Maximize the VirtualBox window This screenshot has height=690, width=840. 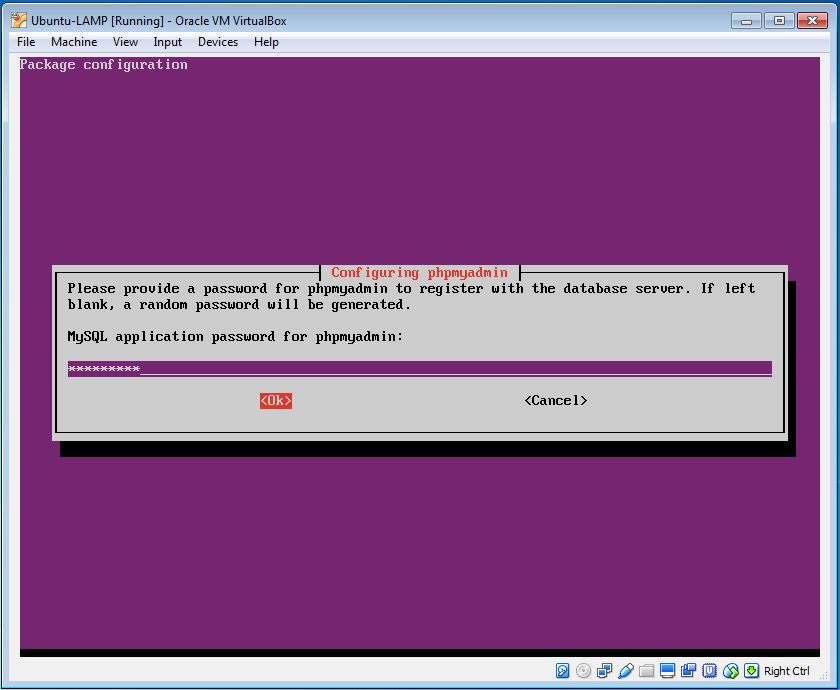(779, 21)
